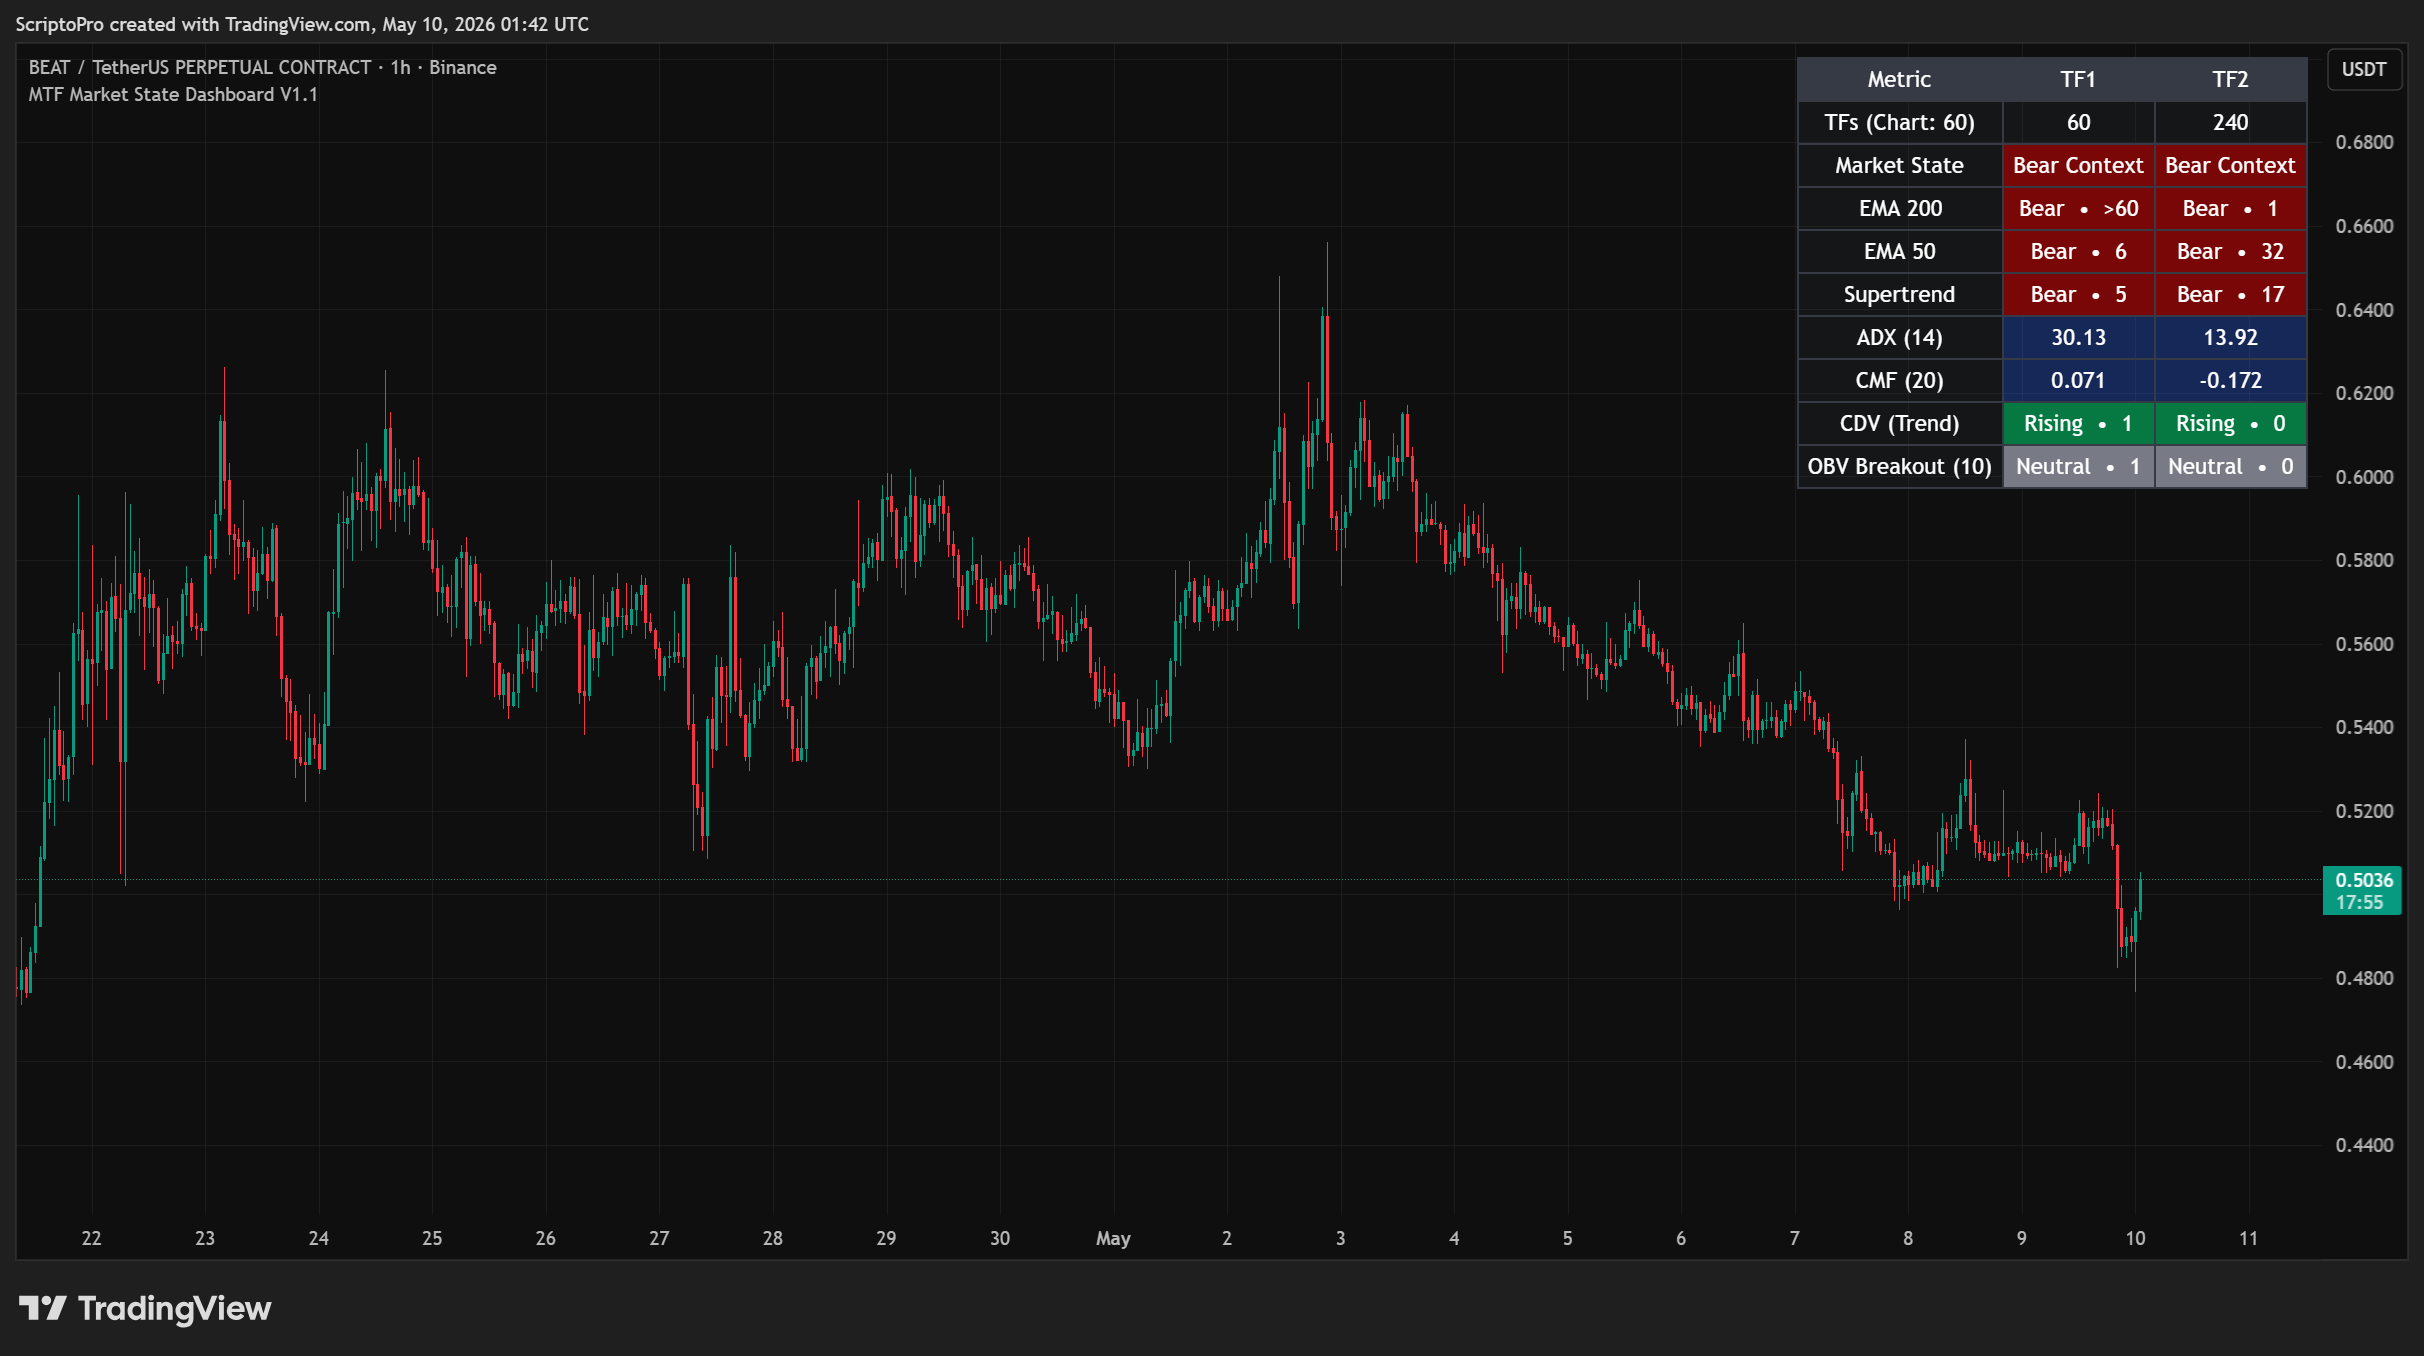This screenshot has width=2424, height=1356.
Task: Click the May label on the time axis
Action: point(1113,1238)
